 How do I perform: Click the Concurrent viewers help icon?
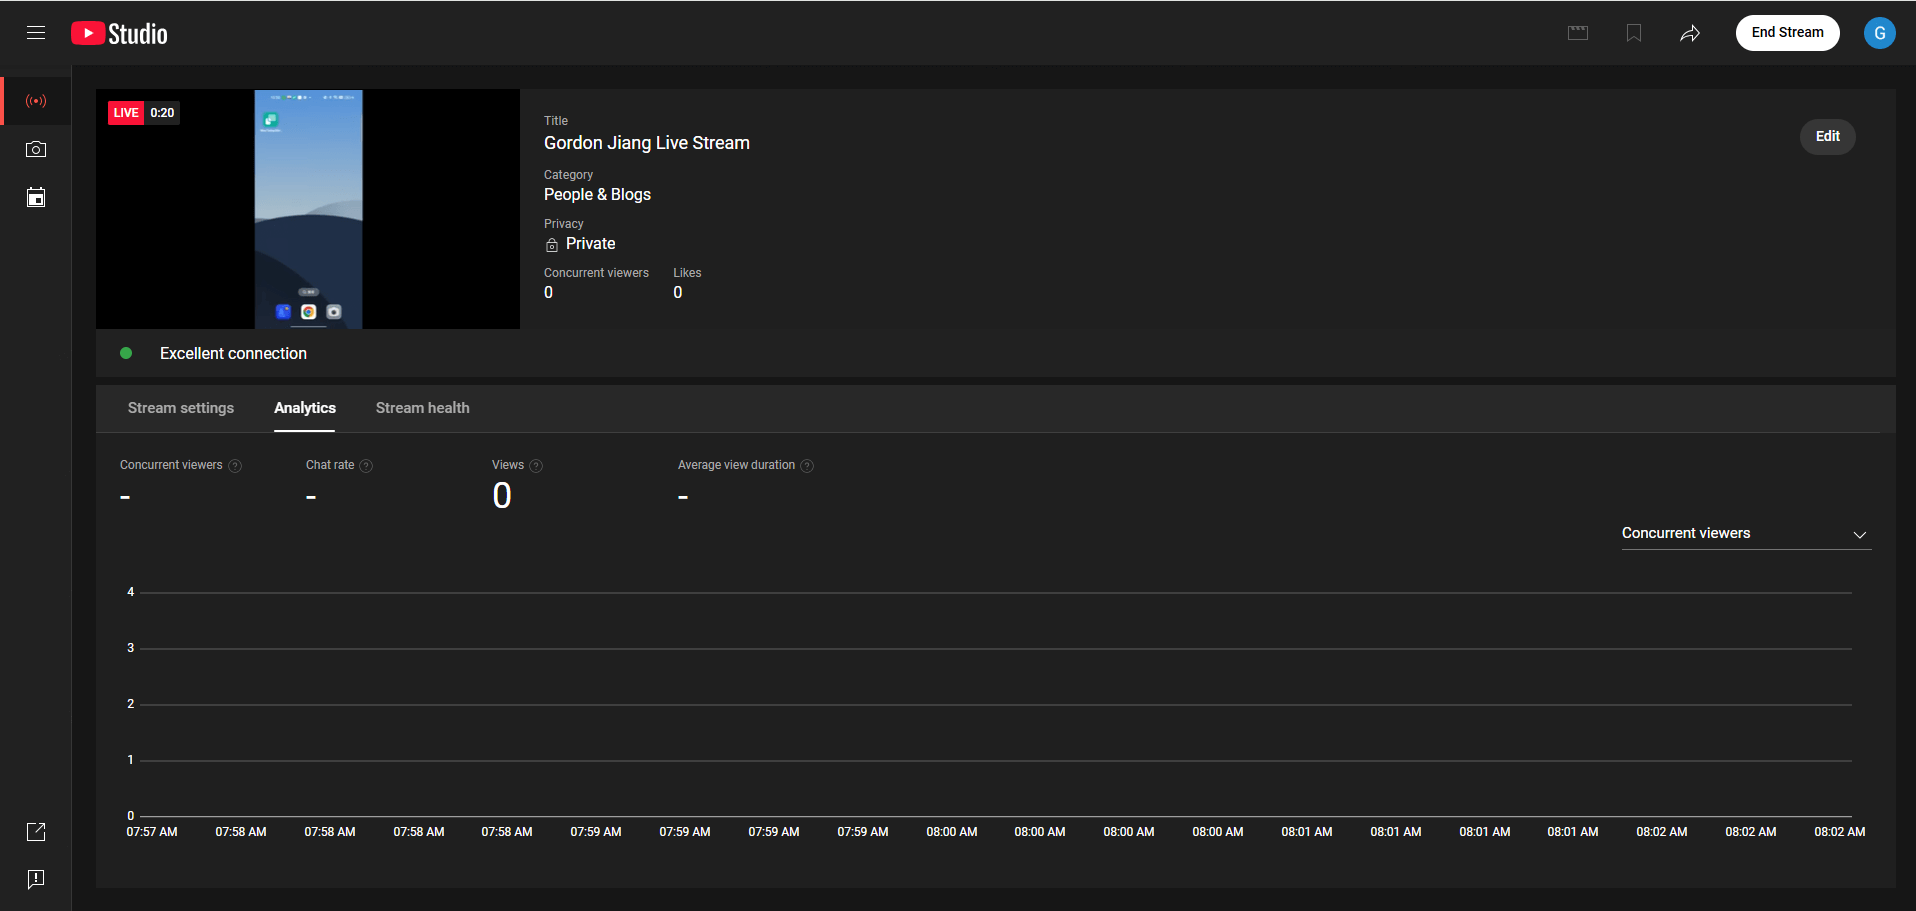(235, 466)
